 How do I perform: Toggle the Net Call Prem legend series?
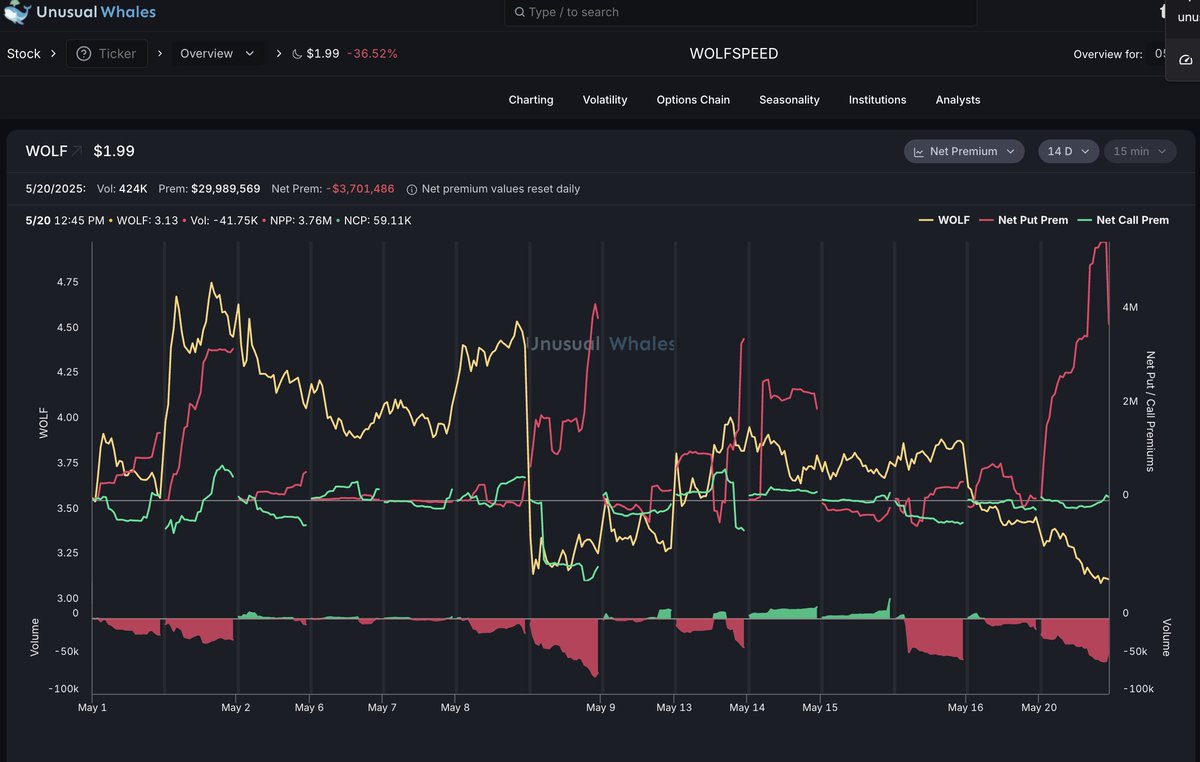pyautogui.click(x=1123, y=220)
